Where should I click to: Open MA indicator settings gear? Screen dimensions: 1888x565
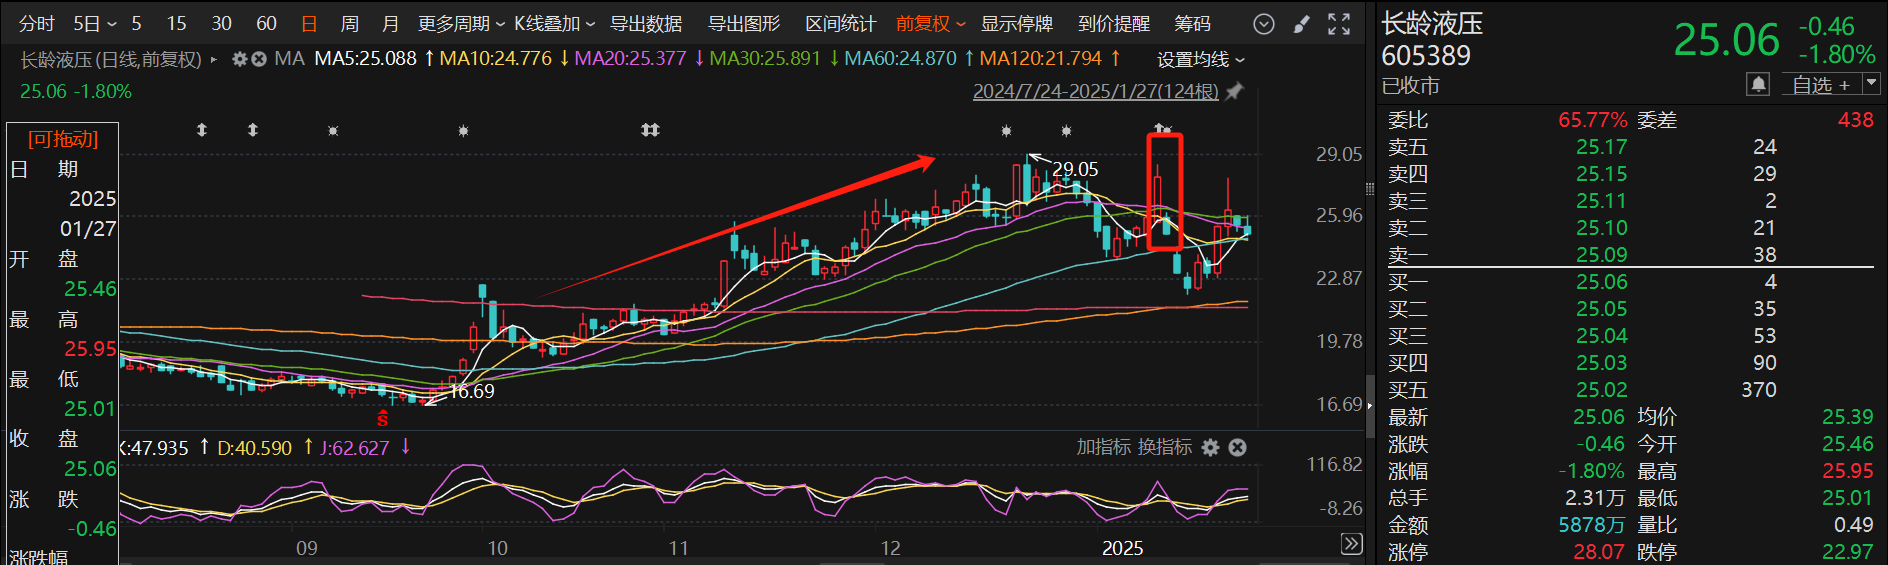tap(240, 59)
